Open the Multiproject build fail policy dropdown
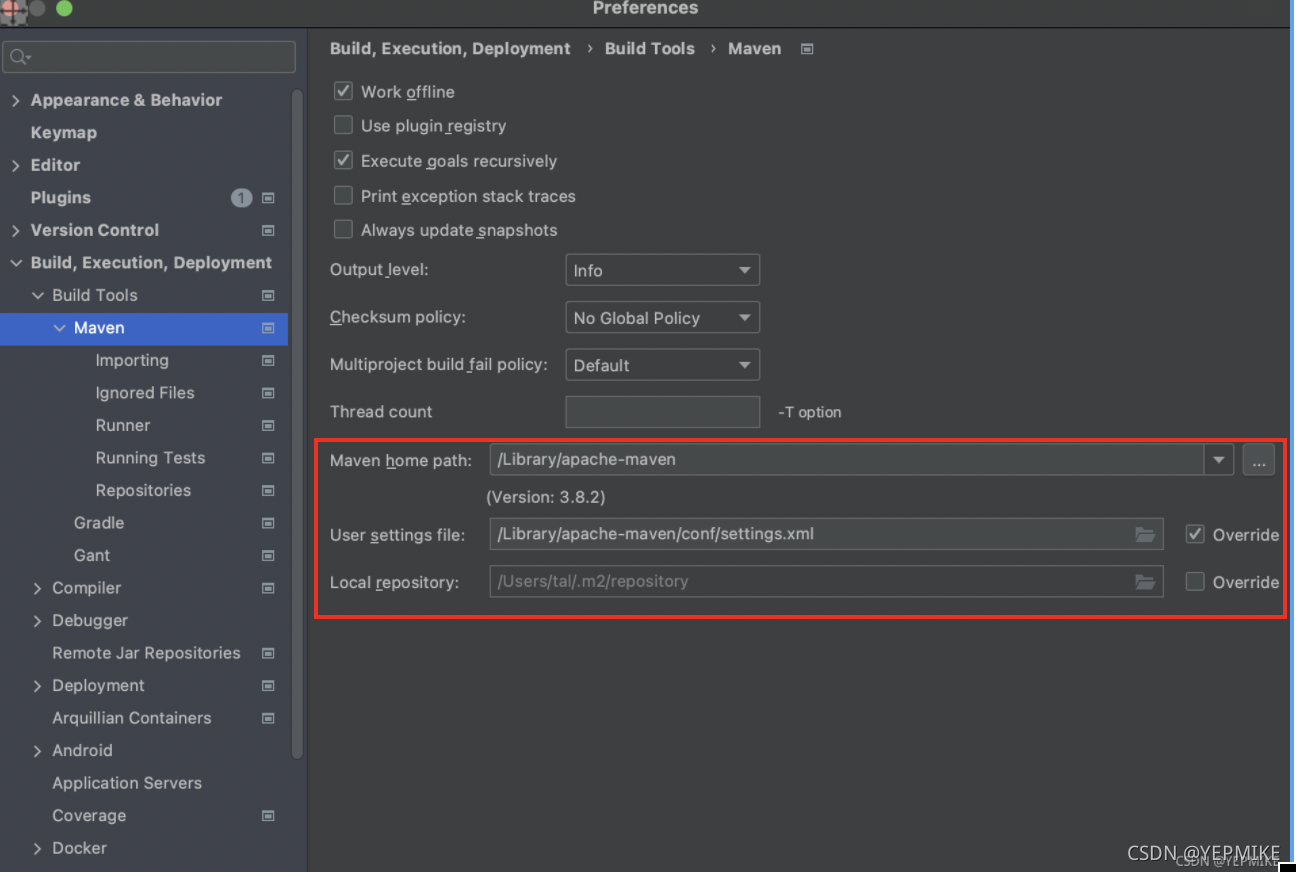 coord(662,364)
